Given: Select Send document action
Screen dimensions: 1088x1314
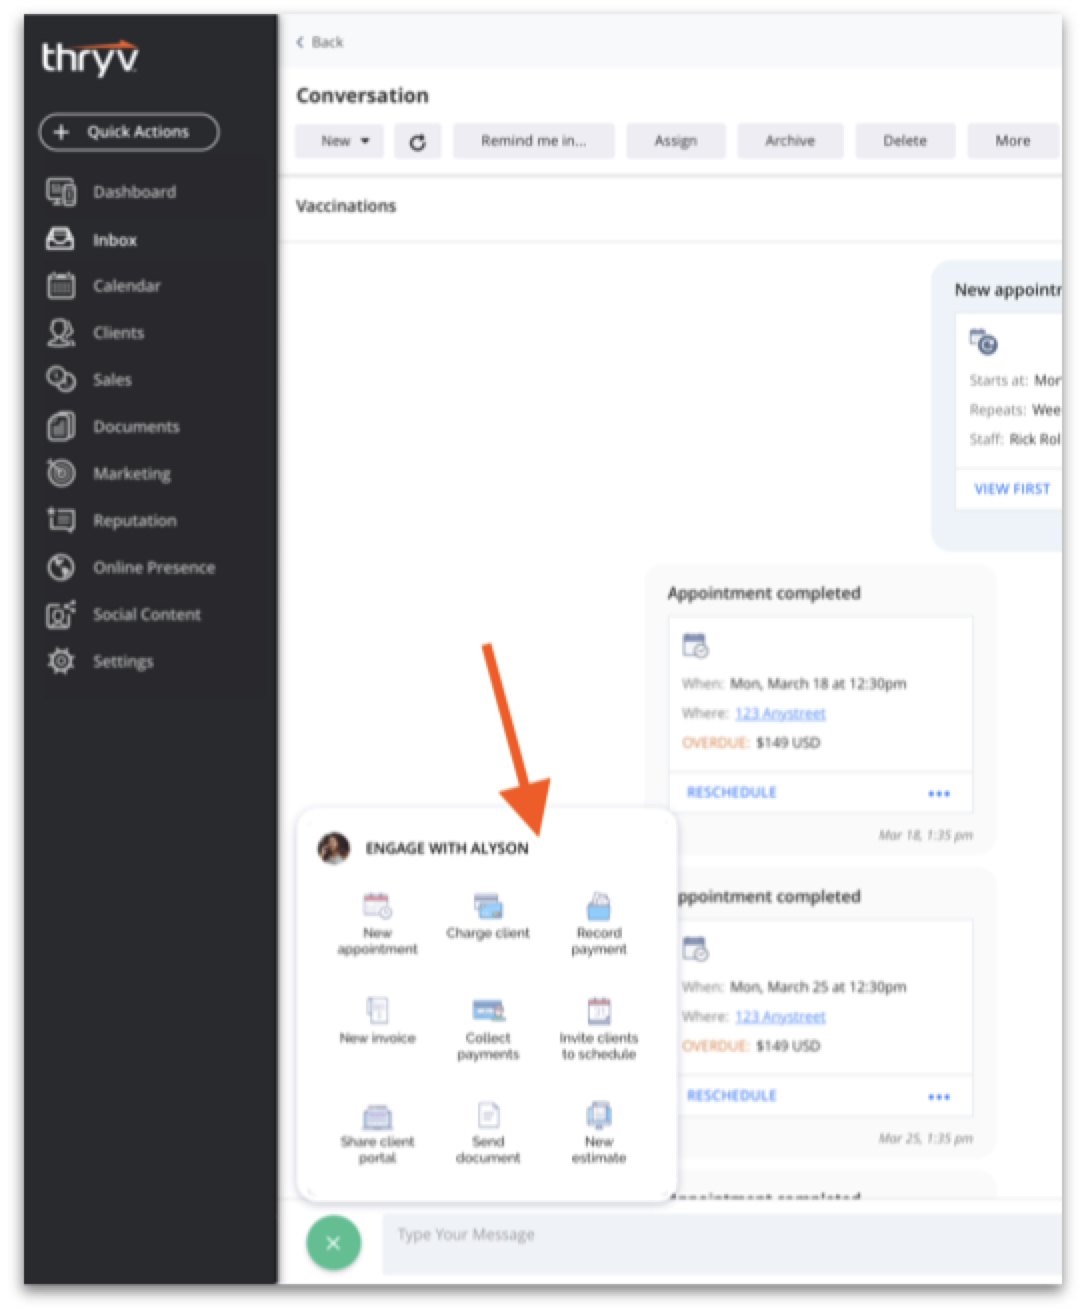Looking at the screenshot, I should [488, 1133].
